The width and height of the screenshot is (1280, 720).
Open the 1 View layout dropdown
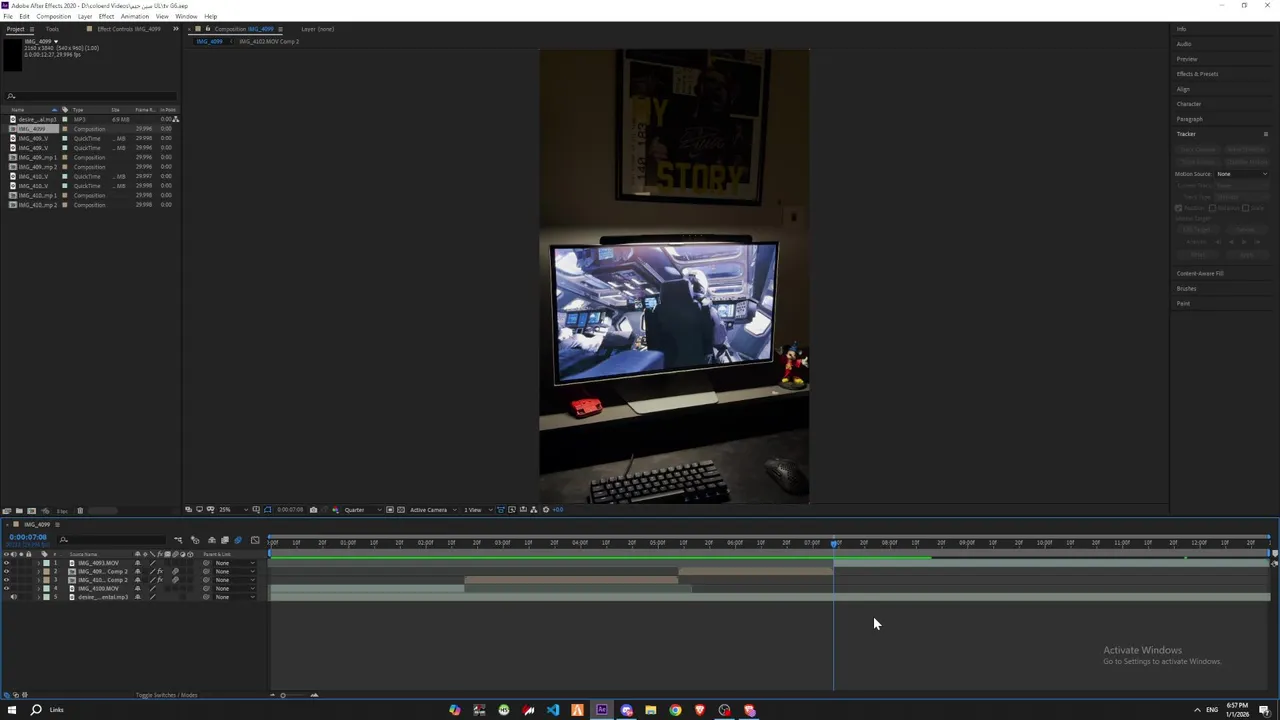coord(477,510)
